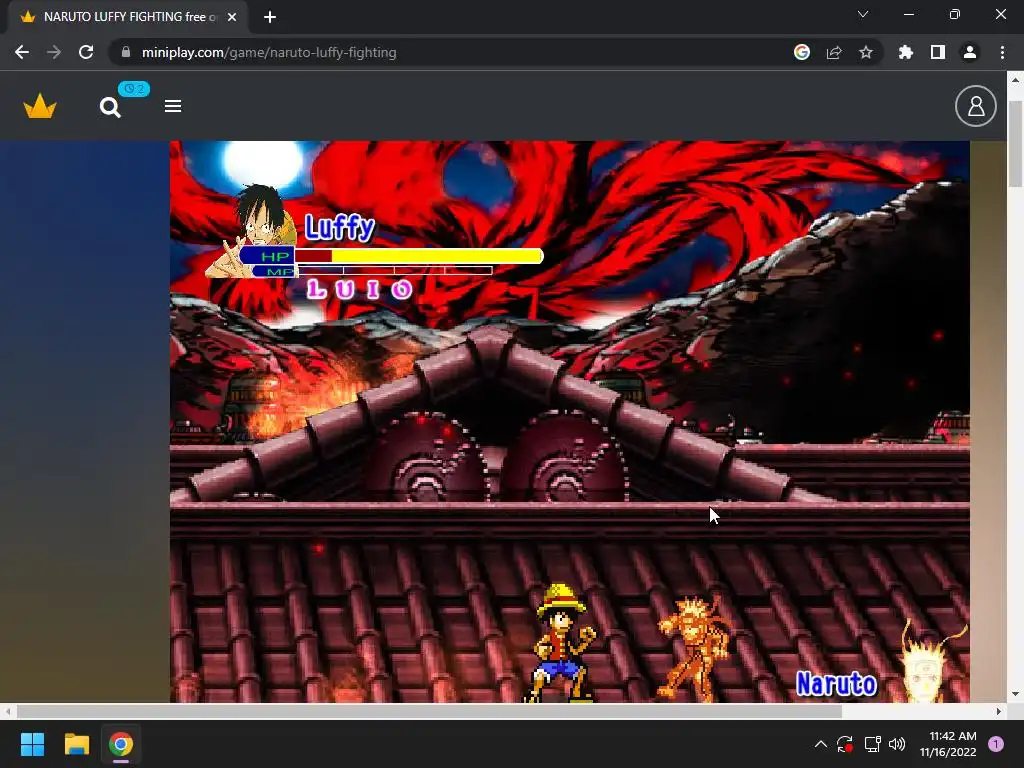The height and width of the screenshot is (768, 1024).
Task: Open File Explorer from the taskbar
Action: tap(76, 744)
